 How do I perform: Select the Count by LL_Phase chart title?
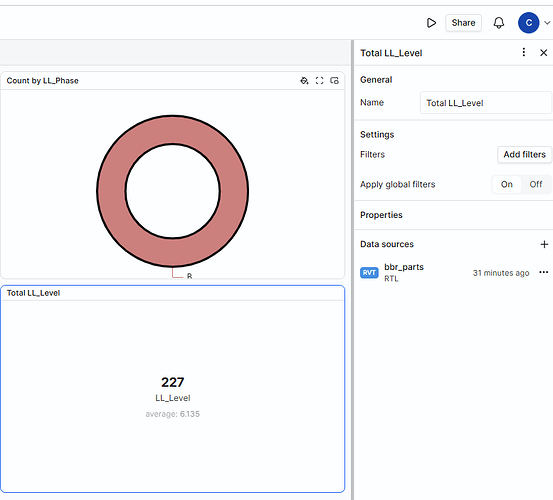42,81
